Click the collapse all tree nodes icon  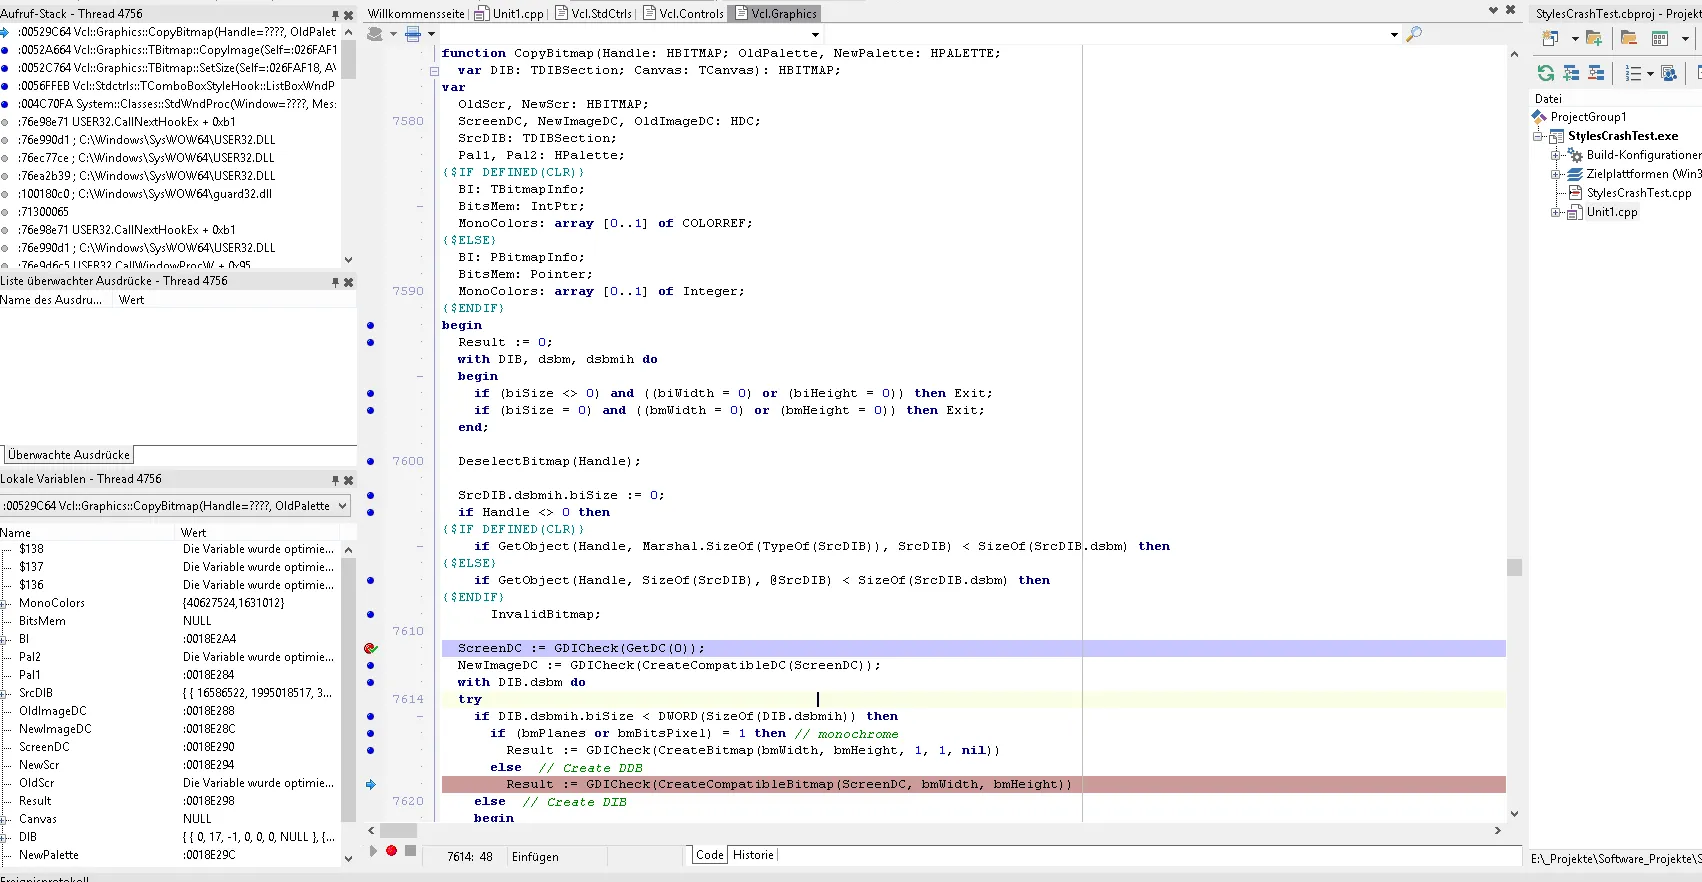tap(1596, 73)
